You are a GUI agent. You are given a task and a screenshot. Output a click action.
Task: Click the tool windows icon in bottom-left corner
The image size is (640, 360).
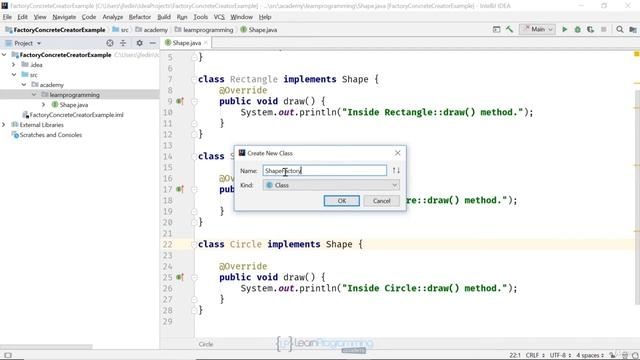(8, 355)
